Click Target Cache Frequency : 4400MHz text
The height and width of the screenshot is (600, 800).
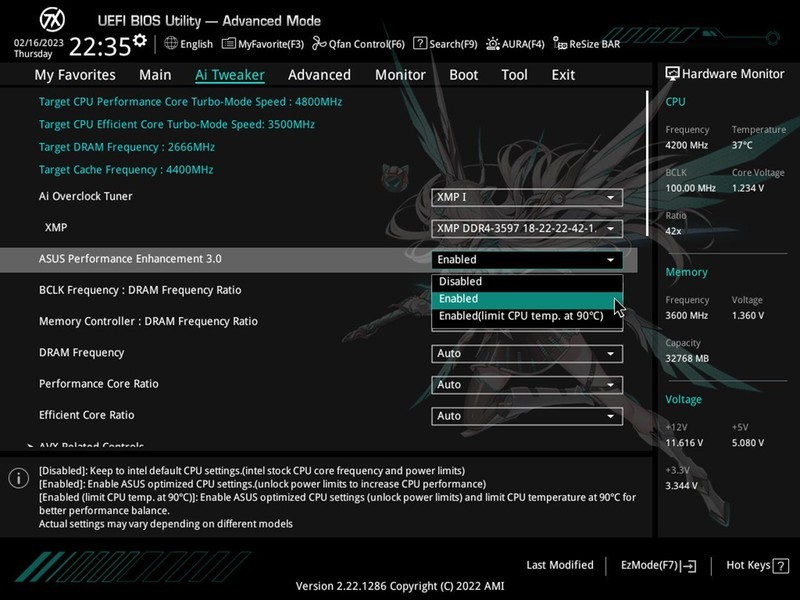pos(126,169)
